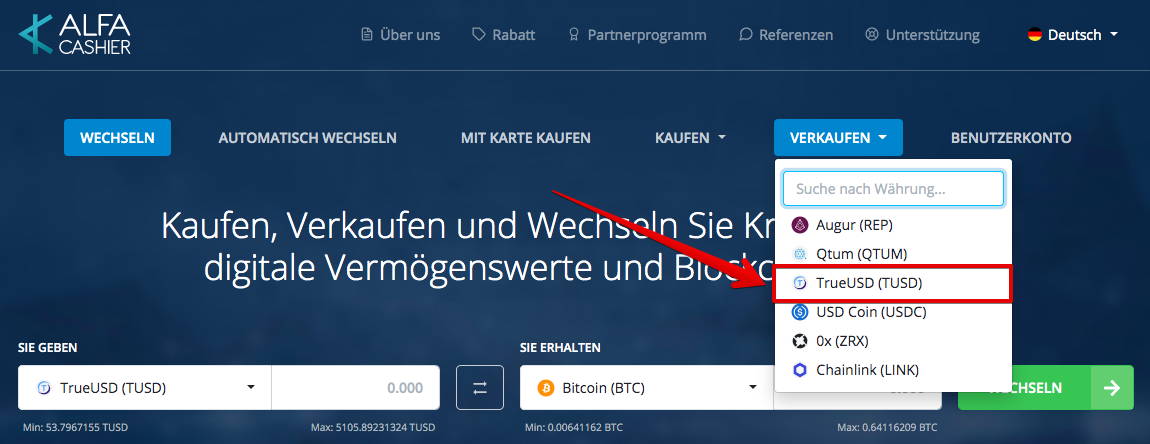This screenshot has width=1150, height=444.
Task: Click the 0x coin icon
Action: pos(800,341)
